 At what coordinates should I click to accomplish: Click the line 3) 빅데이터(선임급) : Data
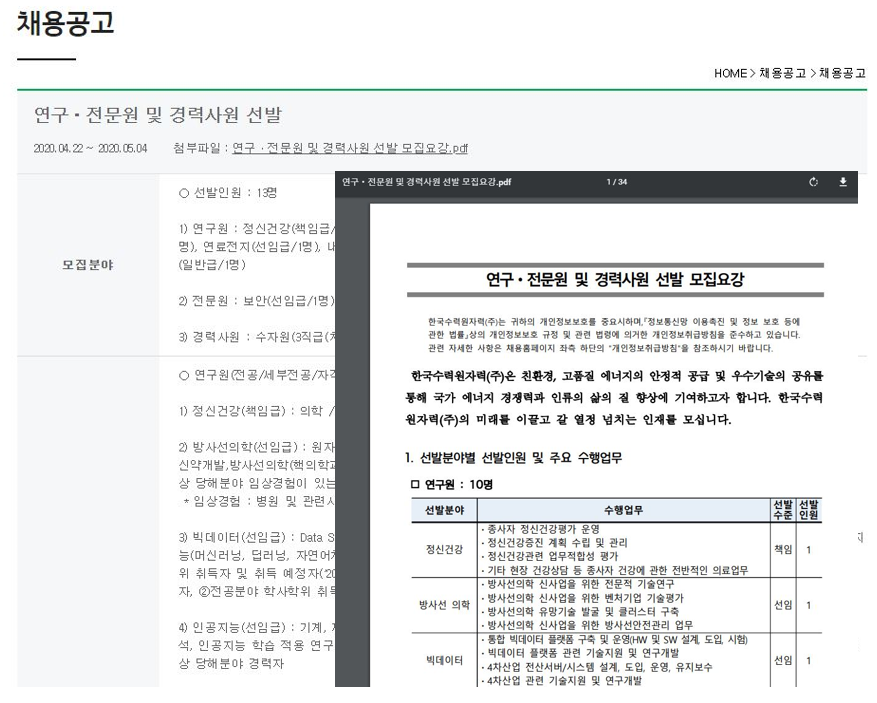click(257, 537)
